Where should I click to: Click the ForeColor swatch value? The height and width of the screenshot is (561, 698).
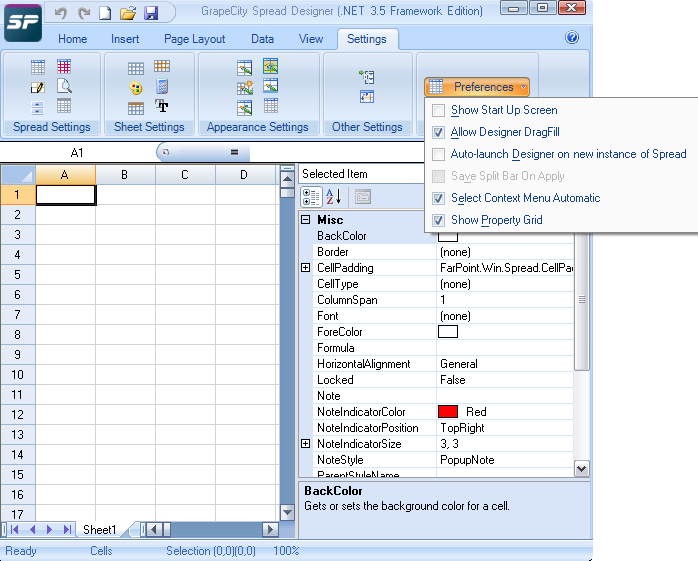click(x=448, y=332)
